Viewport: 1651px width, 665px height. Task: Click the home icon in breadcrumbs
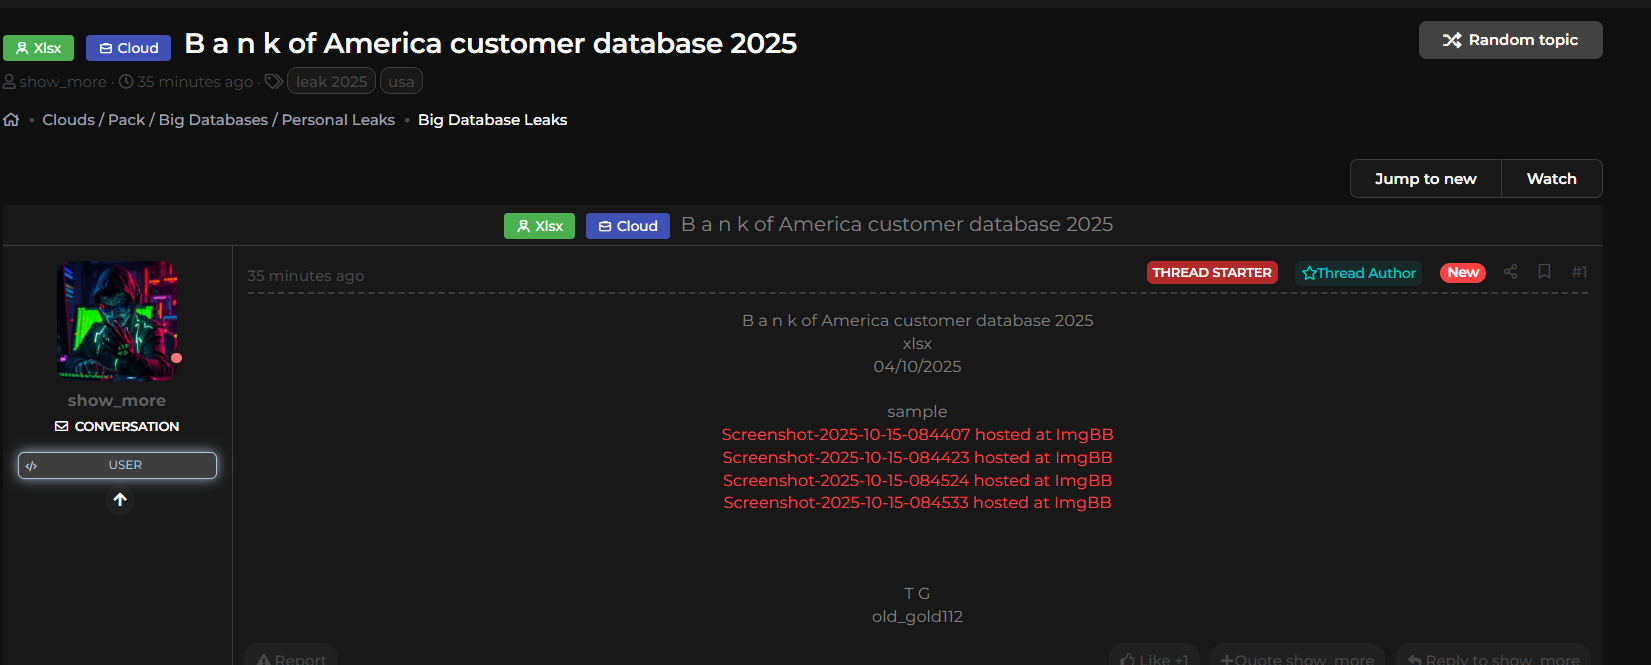tap(11, 120)
